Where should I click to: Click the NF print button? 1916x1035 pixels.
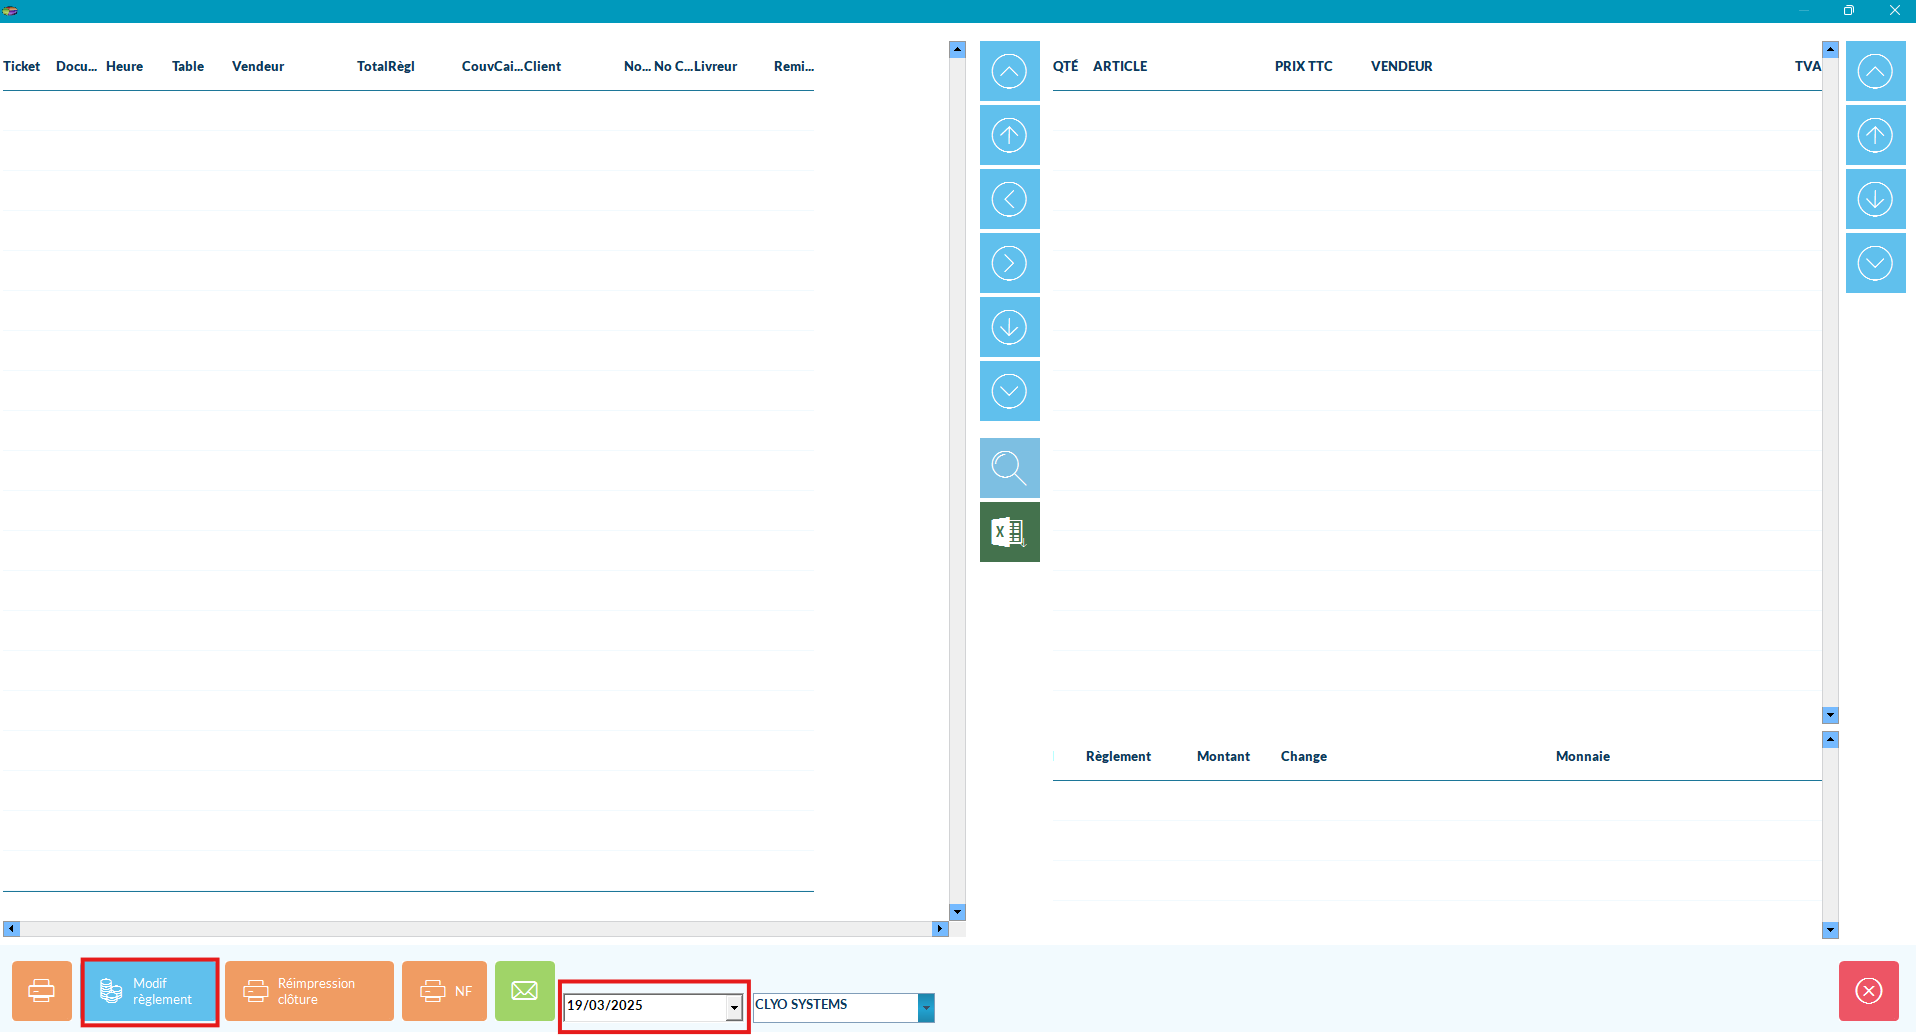click(x=444, y=991)
